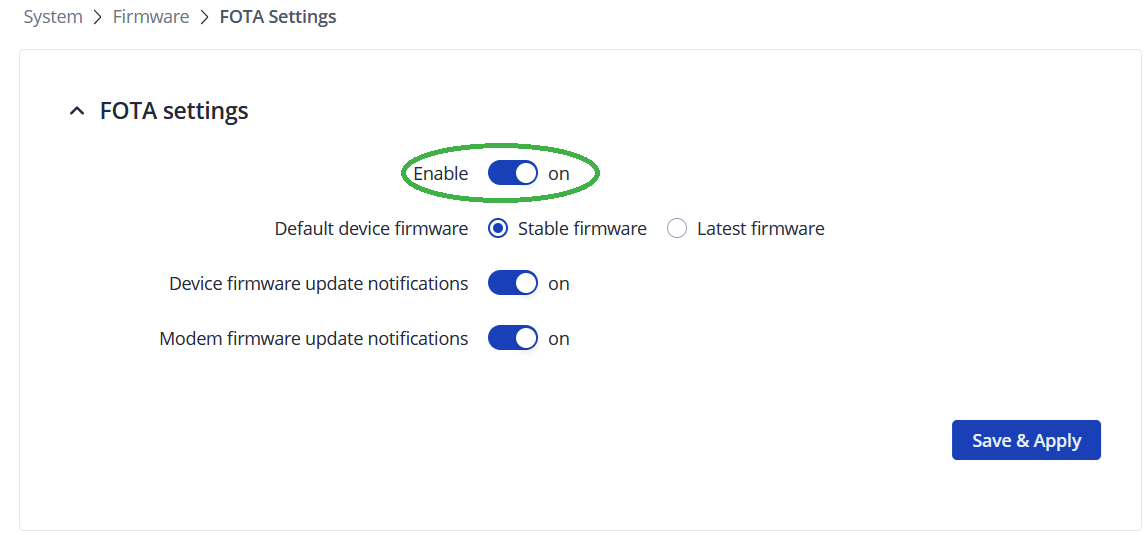Select the Stable firmware radio button
The height and width of the screenshot is (535, 1146).
(498, 229)
